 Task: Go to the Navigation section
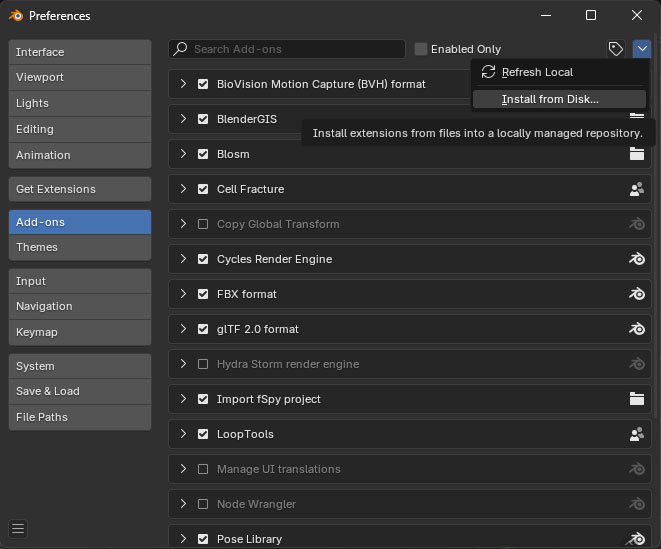point(80,307)
